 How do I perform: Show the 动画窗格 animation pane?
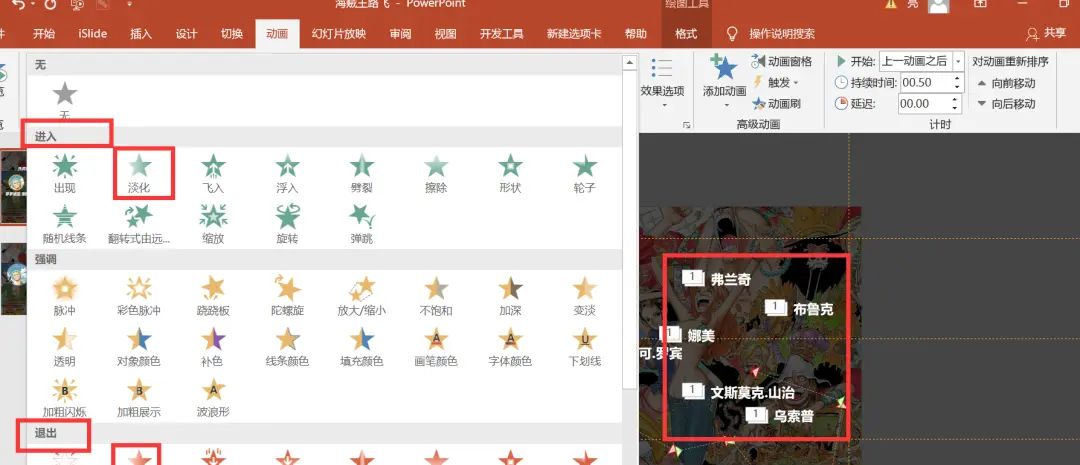(x=782, y=61)
